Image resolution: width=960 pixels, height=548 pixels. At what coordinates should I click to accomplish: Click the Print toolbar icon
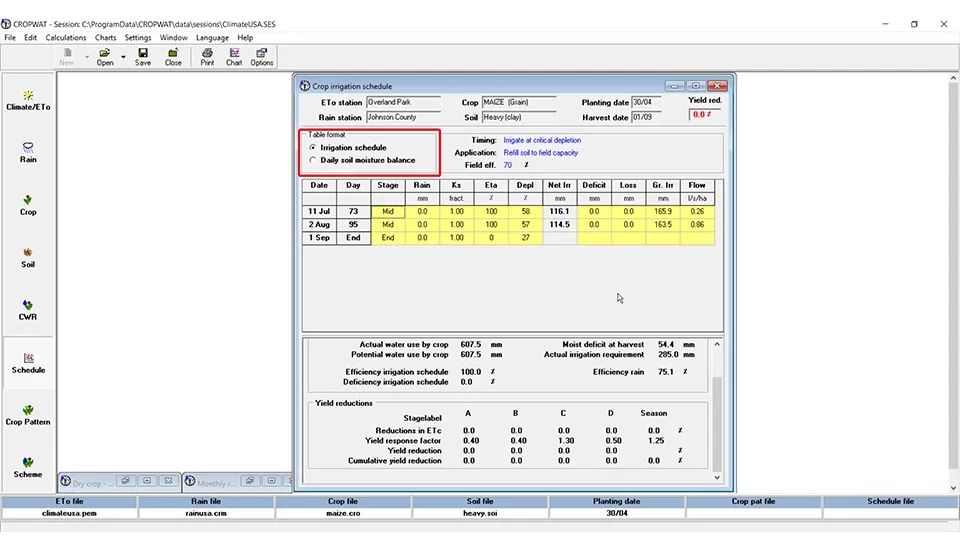pos(207,56)
